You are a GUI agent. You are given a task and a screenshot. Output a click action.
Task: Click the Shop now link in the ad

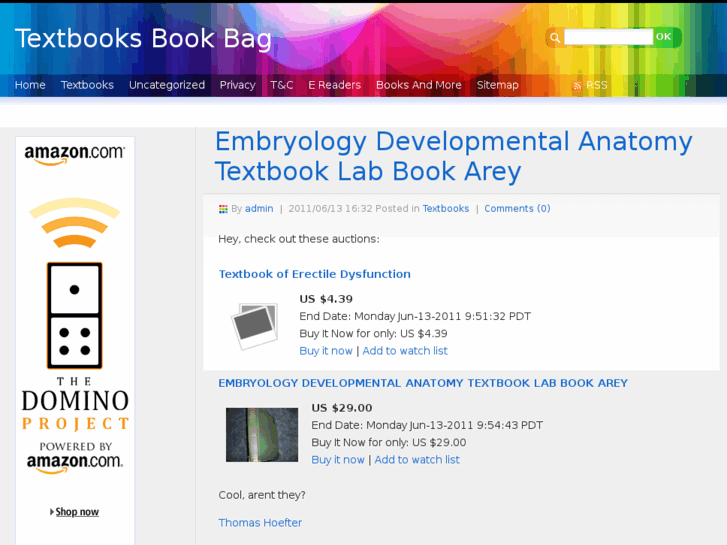coord(75,512)
